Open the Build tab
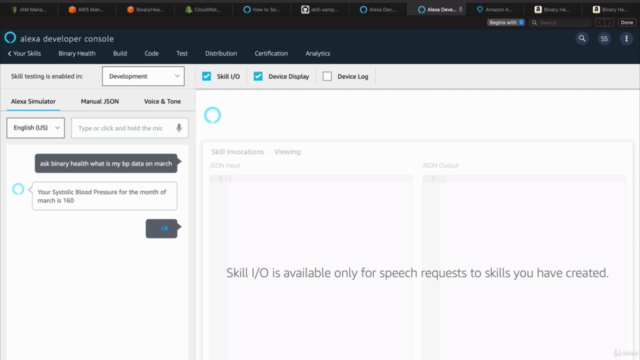This screenshot has width=640, height=360. [x=120, y=53]
